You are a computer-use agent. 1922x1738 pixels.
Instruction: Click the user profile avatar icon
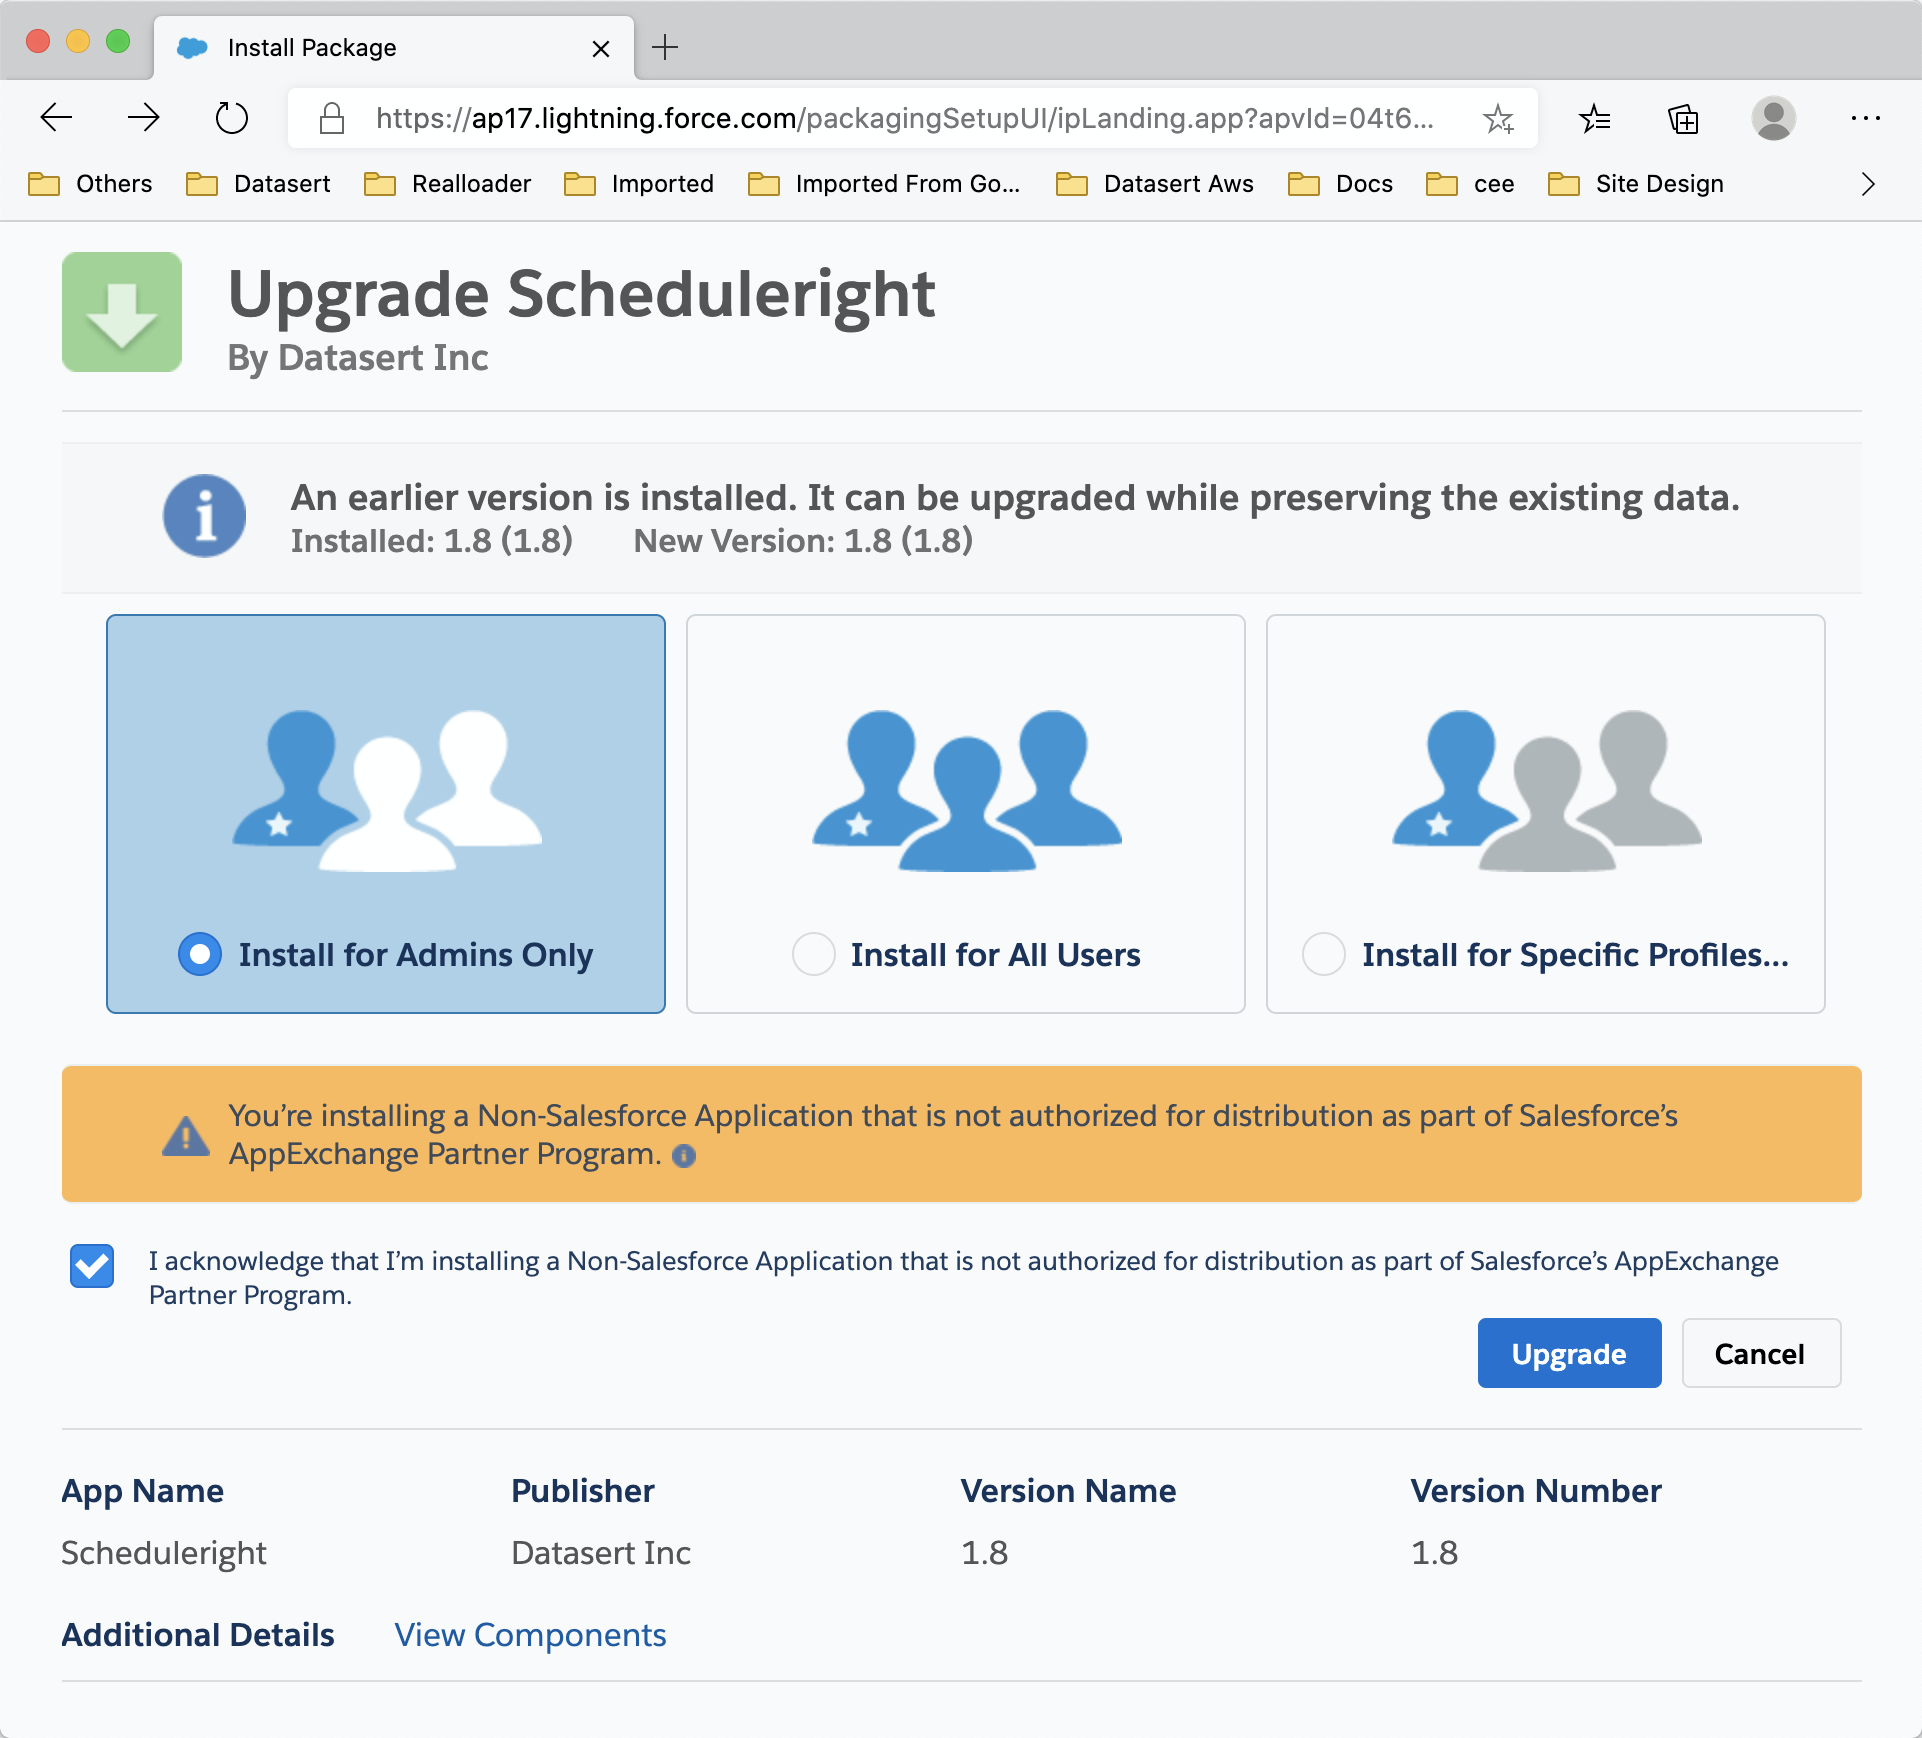tap(1773, 119)
